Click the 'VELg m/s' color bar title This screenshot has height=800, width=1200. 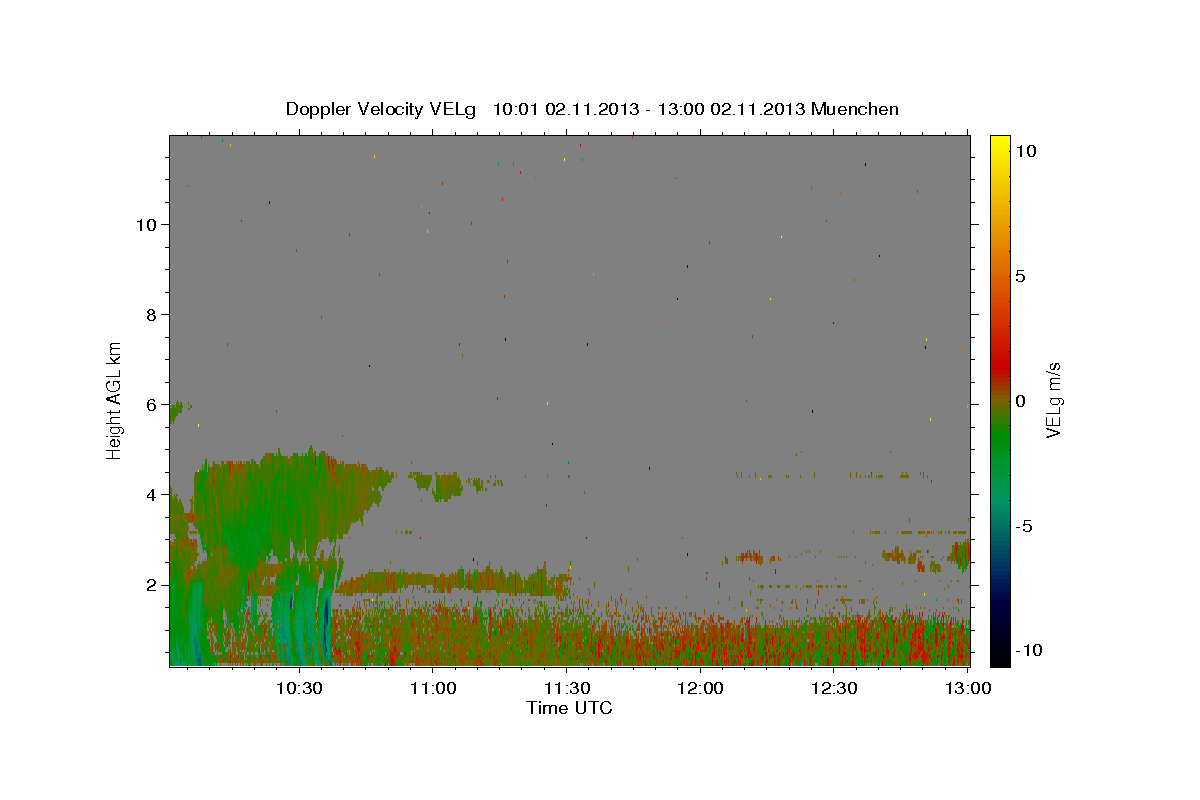pyautogui.click(x=1054, y=399)
